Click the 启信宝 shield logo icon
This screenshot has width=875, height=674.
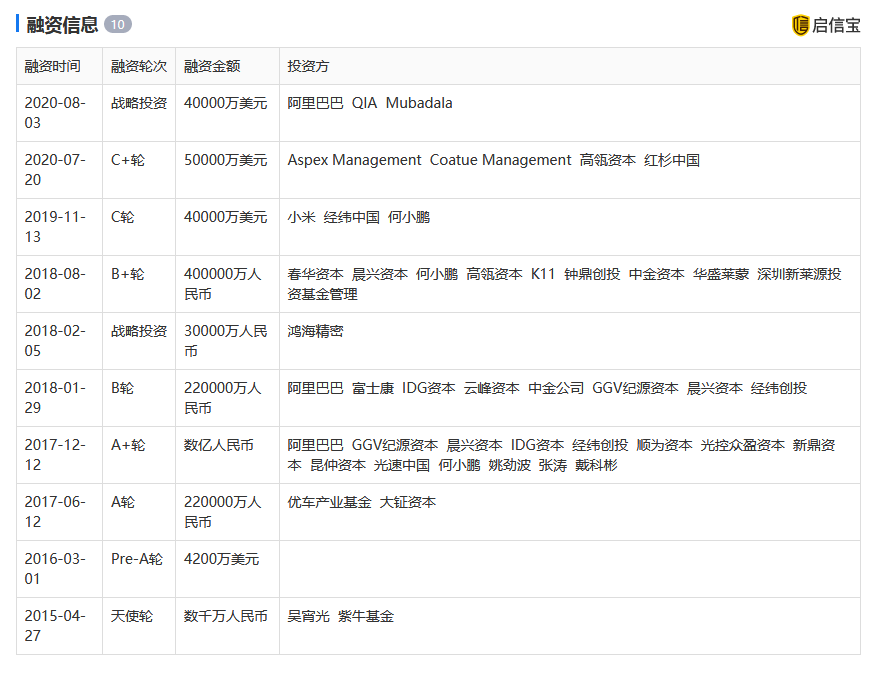[800, 25]
